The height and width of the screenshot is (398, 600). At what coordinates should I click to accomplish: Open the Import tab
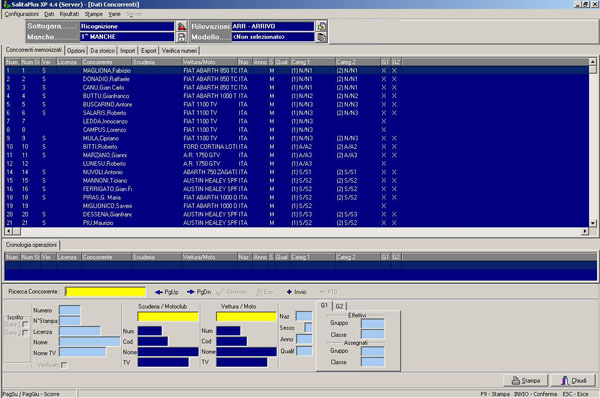click(x=127, y=51)
